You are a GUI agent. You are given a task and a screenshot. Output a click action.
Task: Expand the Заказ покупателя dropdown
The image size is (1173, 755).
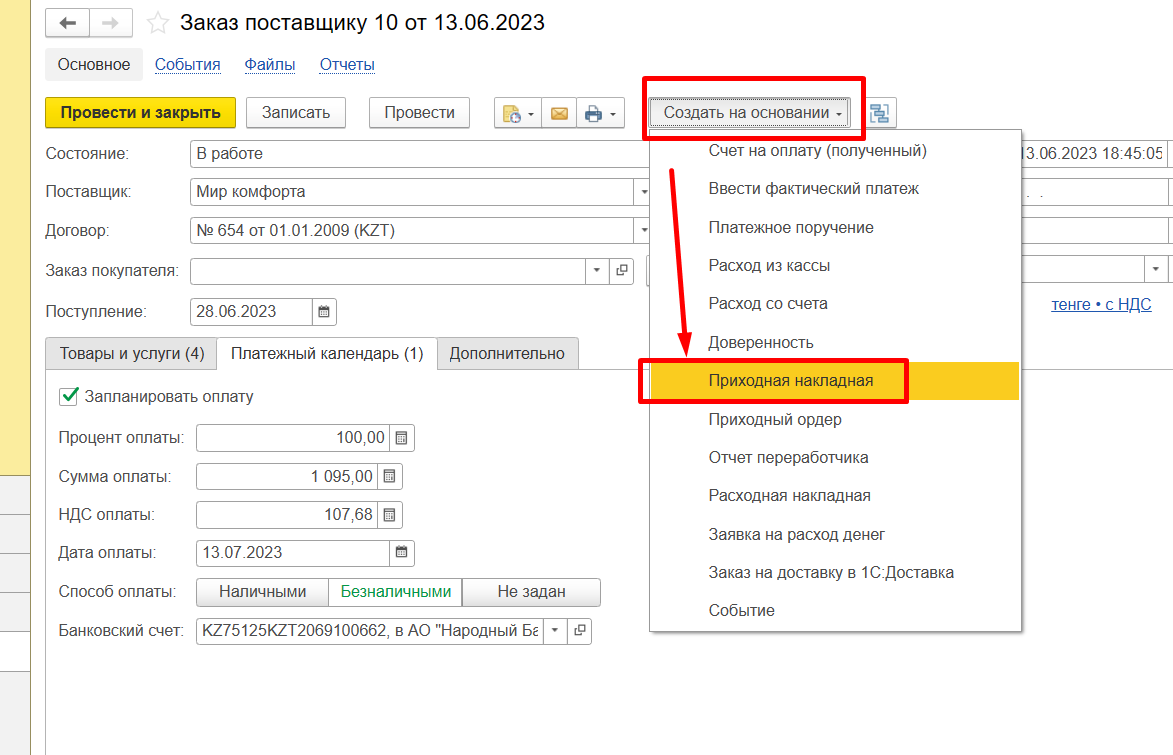point(597,270)
